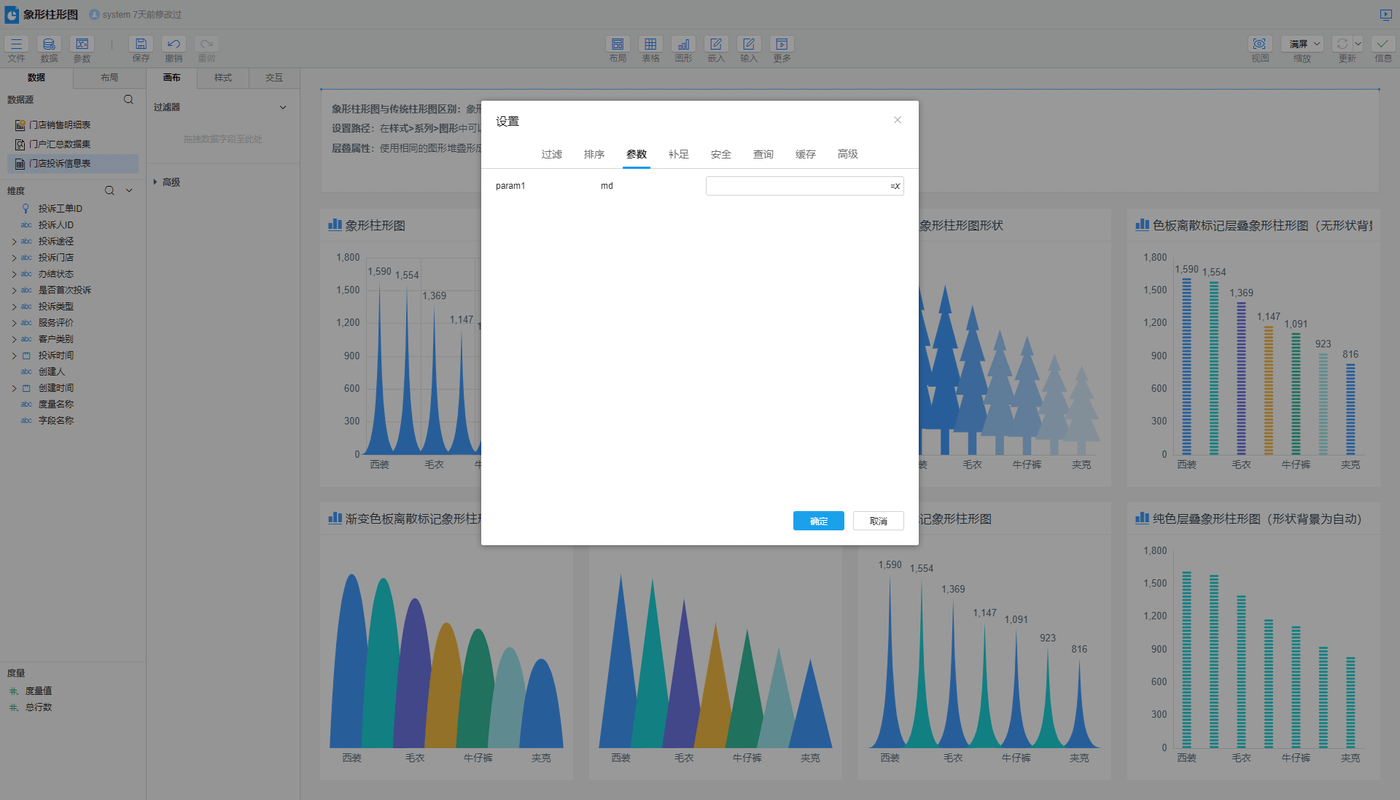Click the 信息 checkmark icon
Viewport: 1400px width, 800px height.
pyautogui.click(x=1382, y=44)
